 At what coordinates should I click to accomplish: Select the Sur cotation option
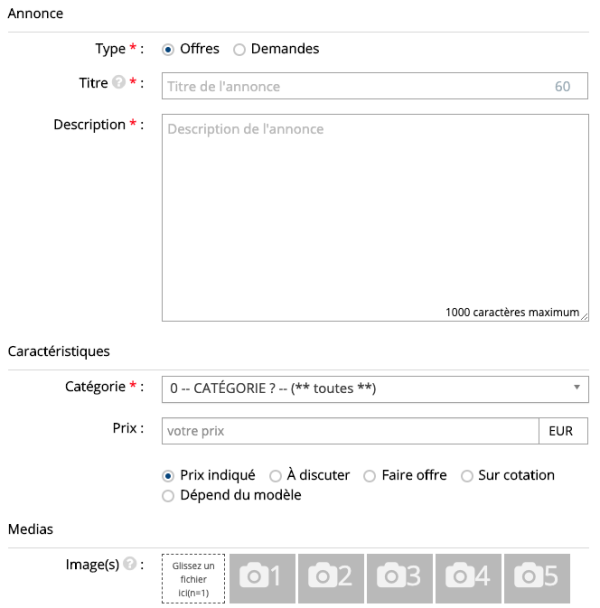tap(467, 476)
